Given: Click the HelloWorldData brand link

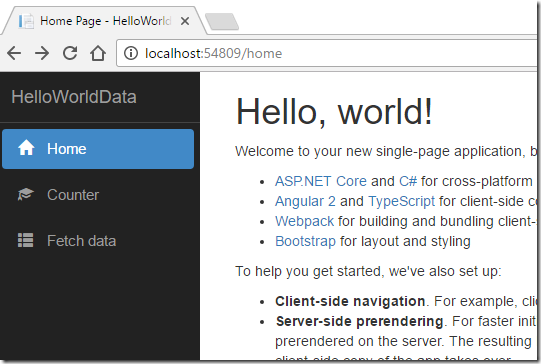Looking at the screenshot, I should coord(74,97).
